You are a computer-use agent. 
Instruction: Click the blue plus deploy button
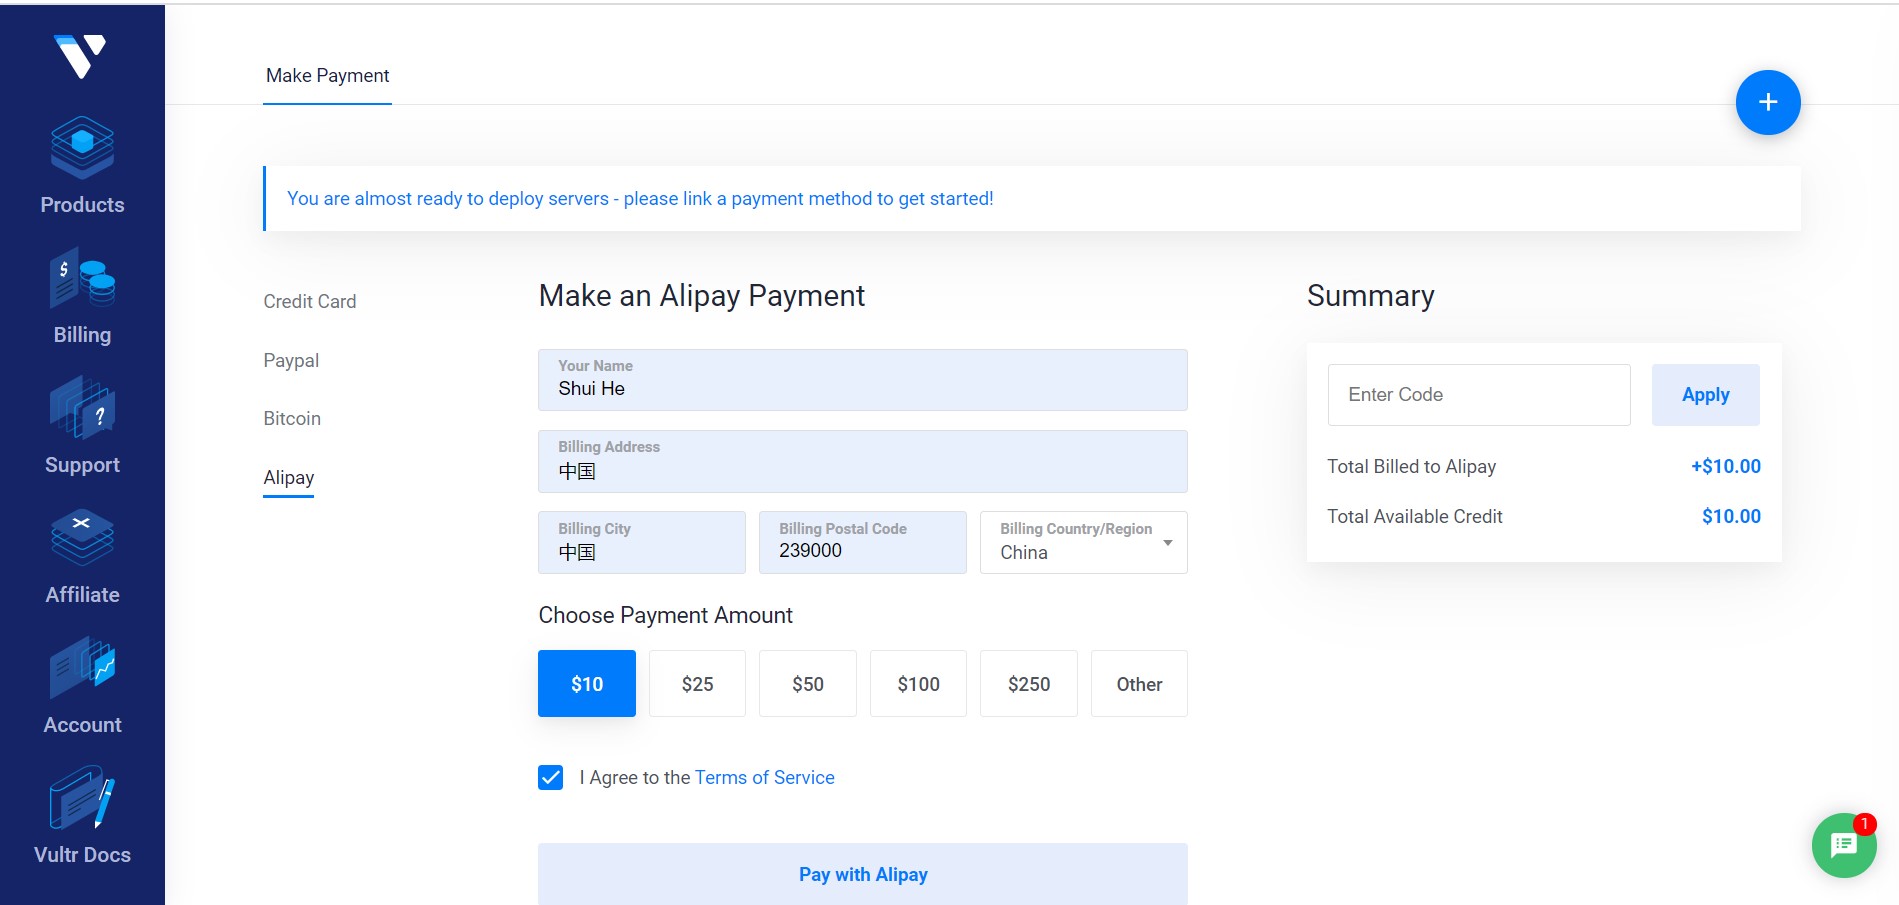point(1768,102)
